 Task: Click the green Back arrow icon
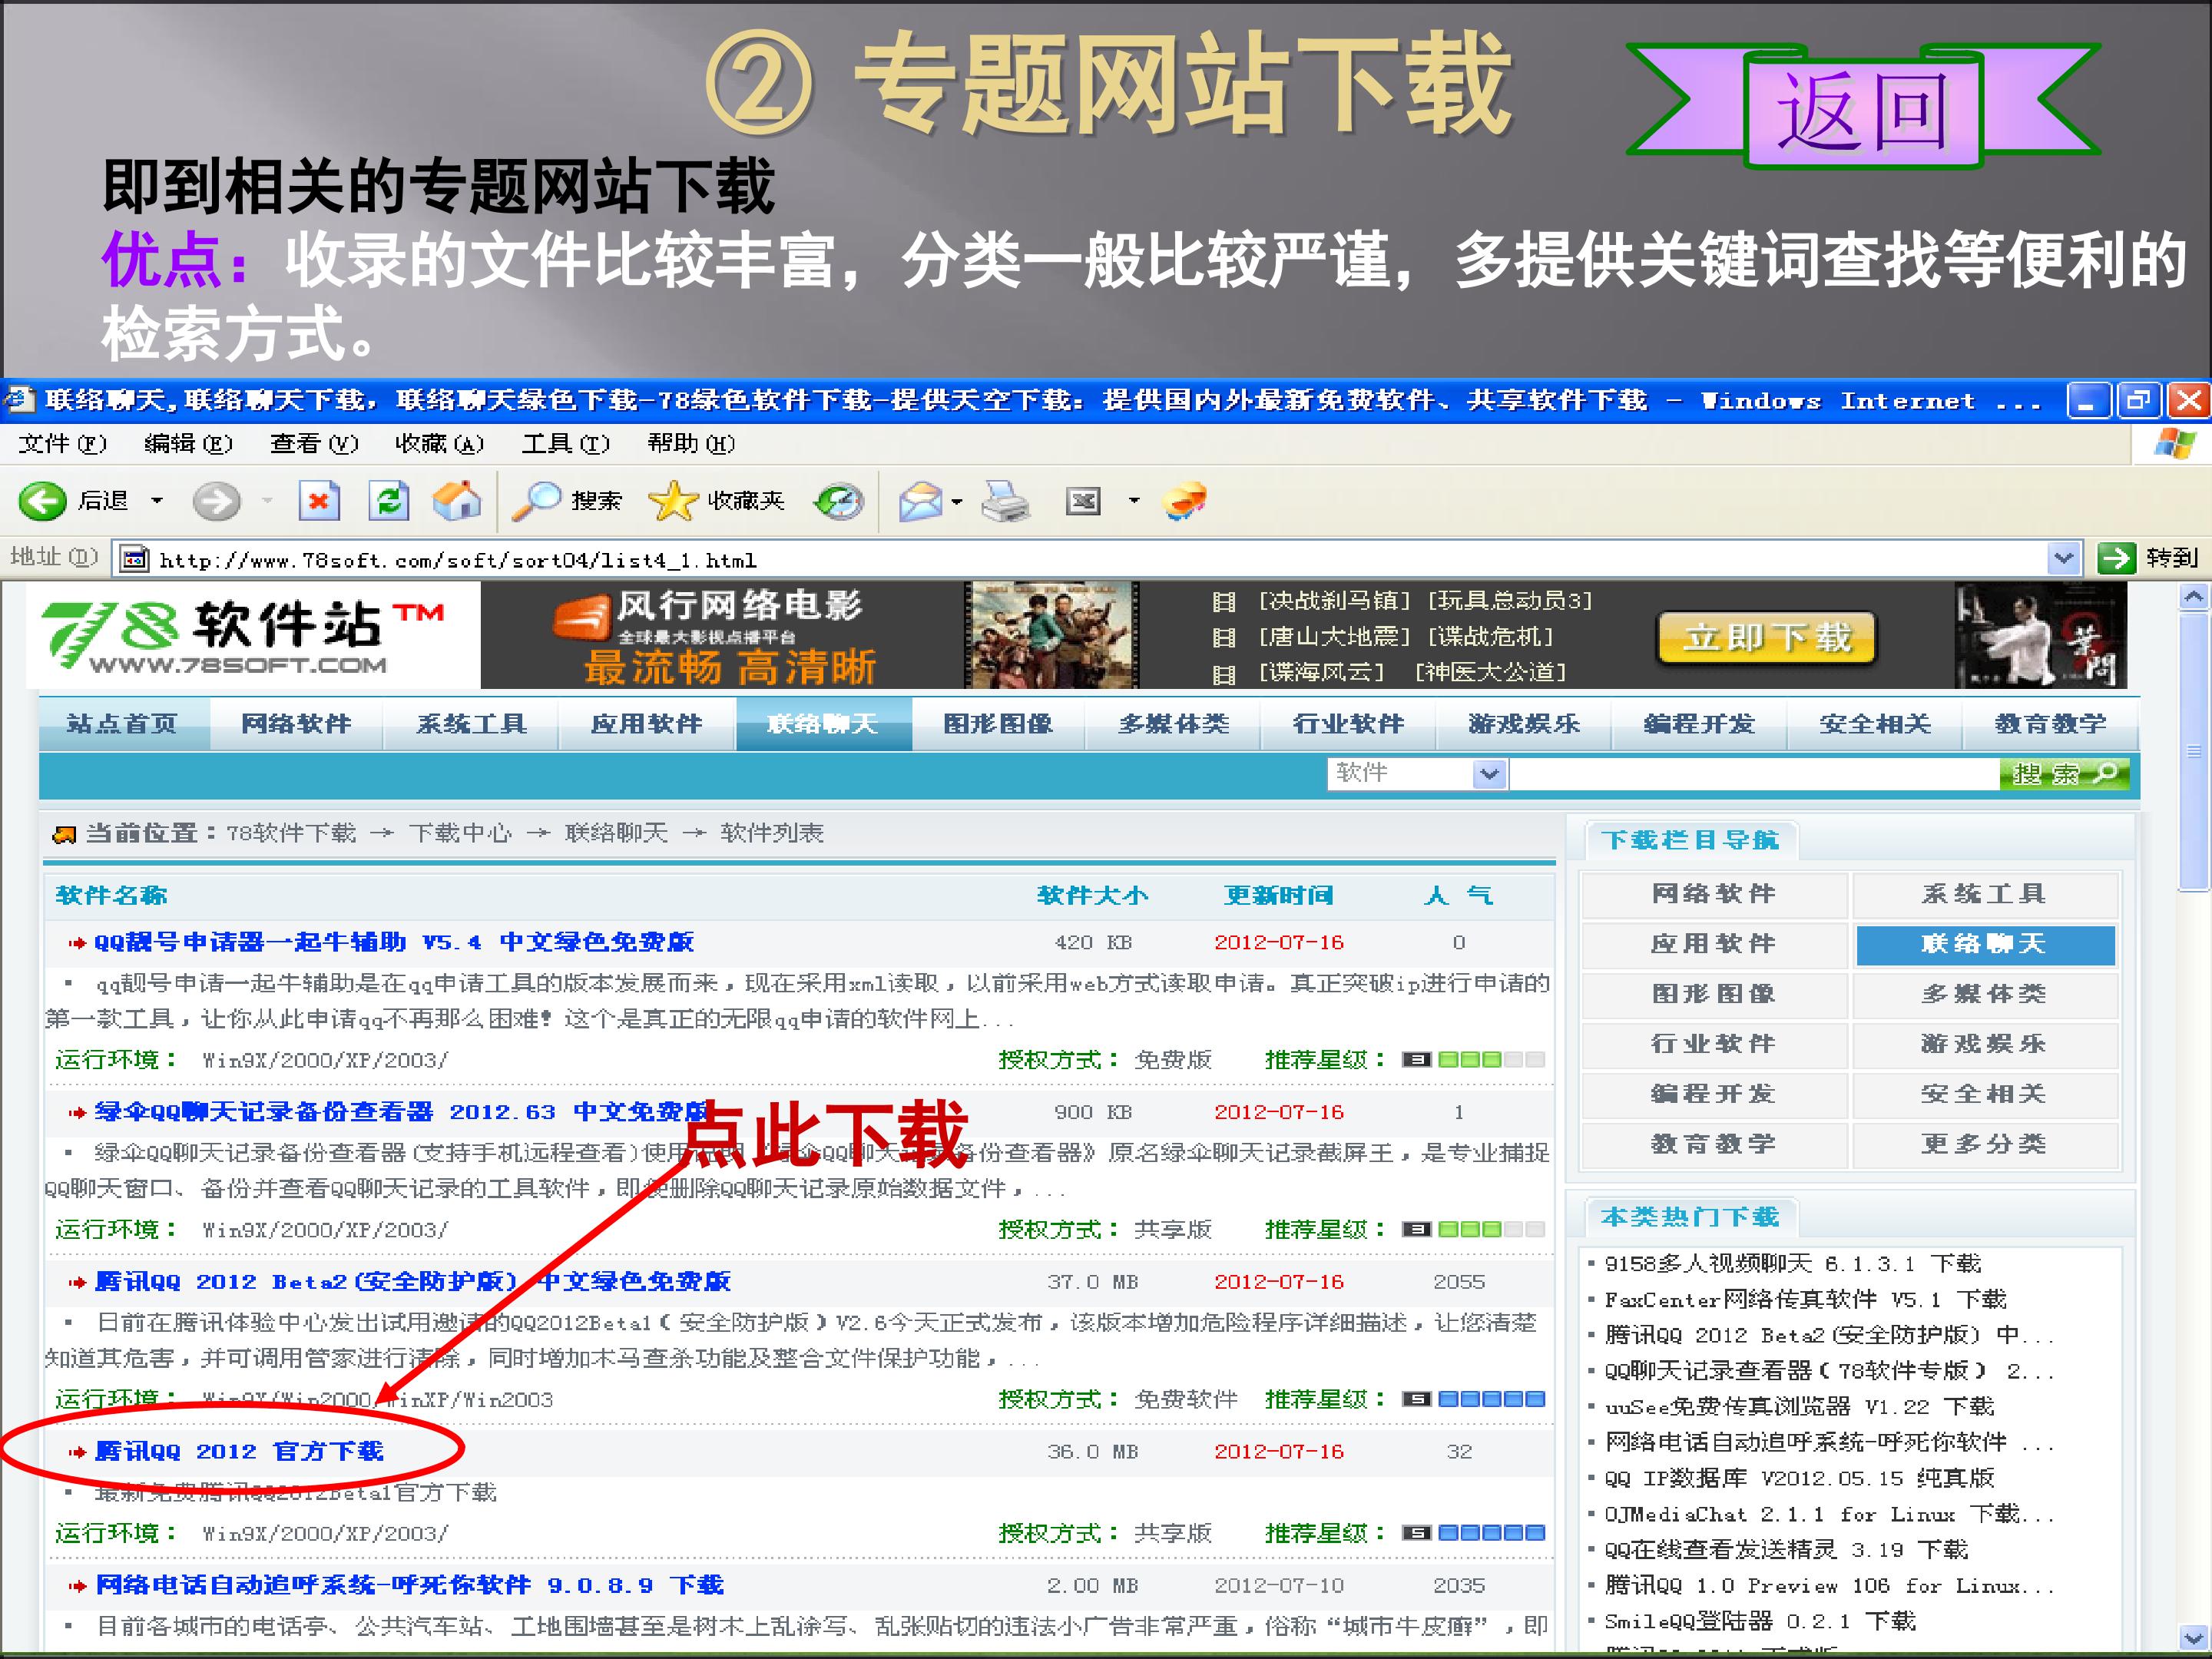pyautogui.click(x=42, y=500)
